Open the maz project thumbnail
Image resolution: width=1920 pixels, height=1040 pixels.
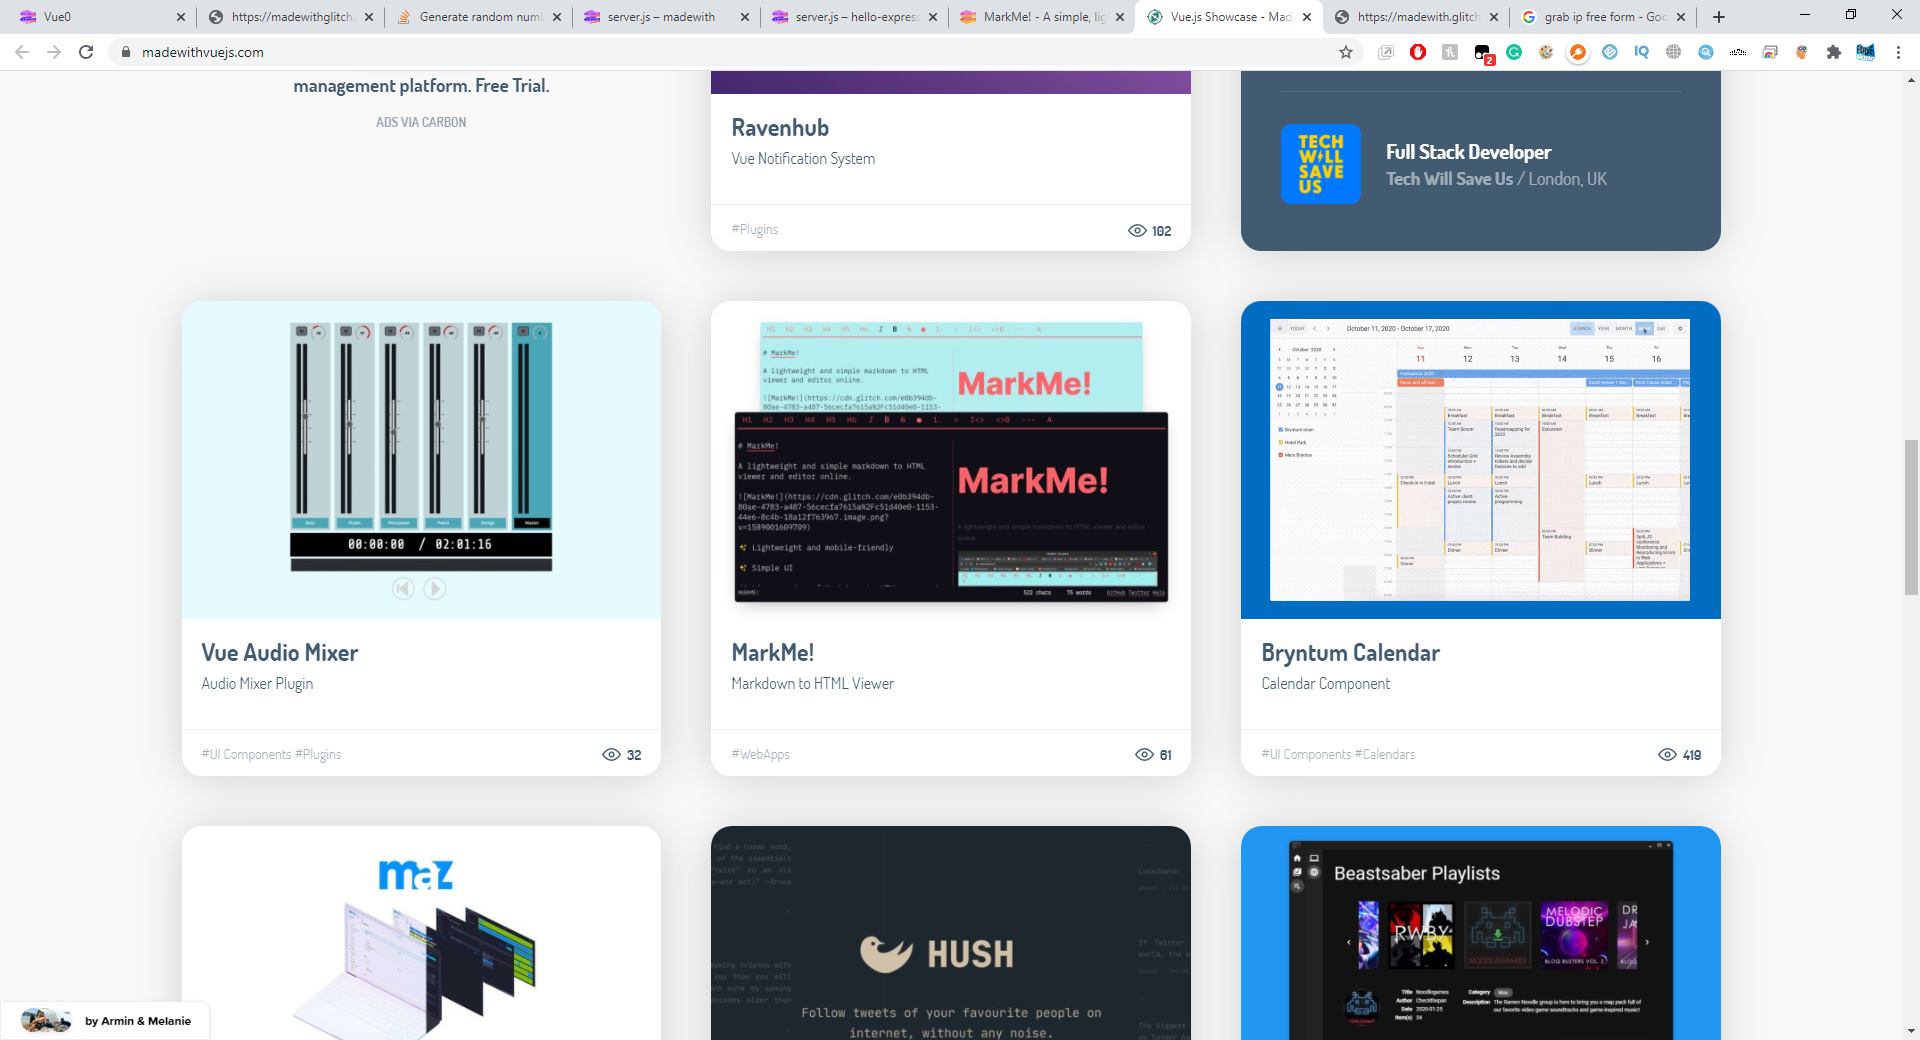(421, 933)
